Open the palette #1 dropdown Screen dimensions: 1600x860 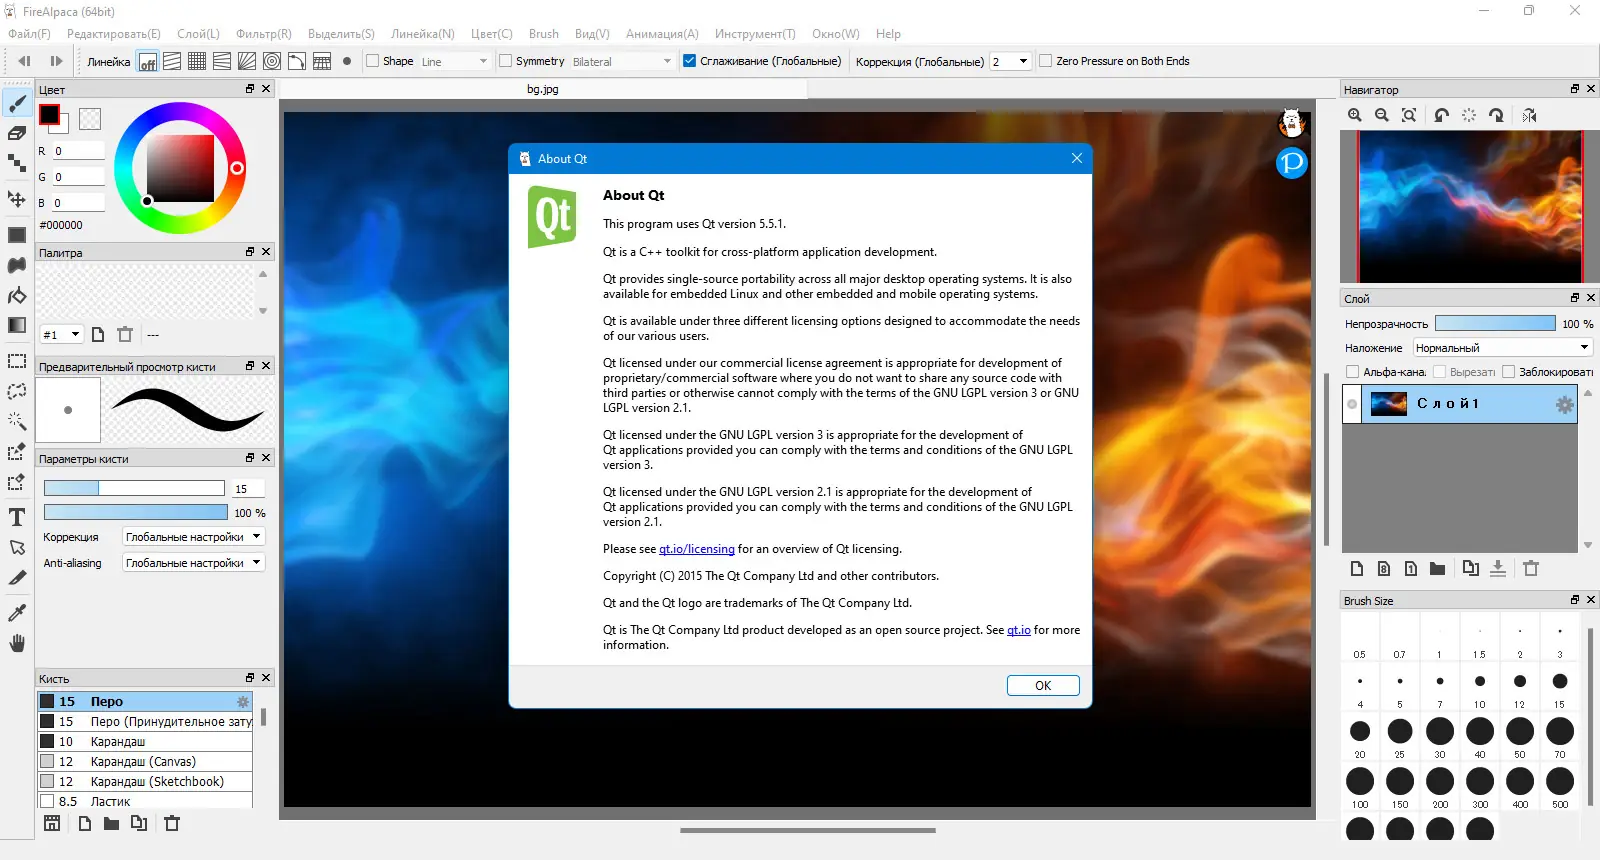click(61, 335)
